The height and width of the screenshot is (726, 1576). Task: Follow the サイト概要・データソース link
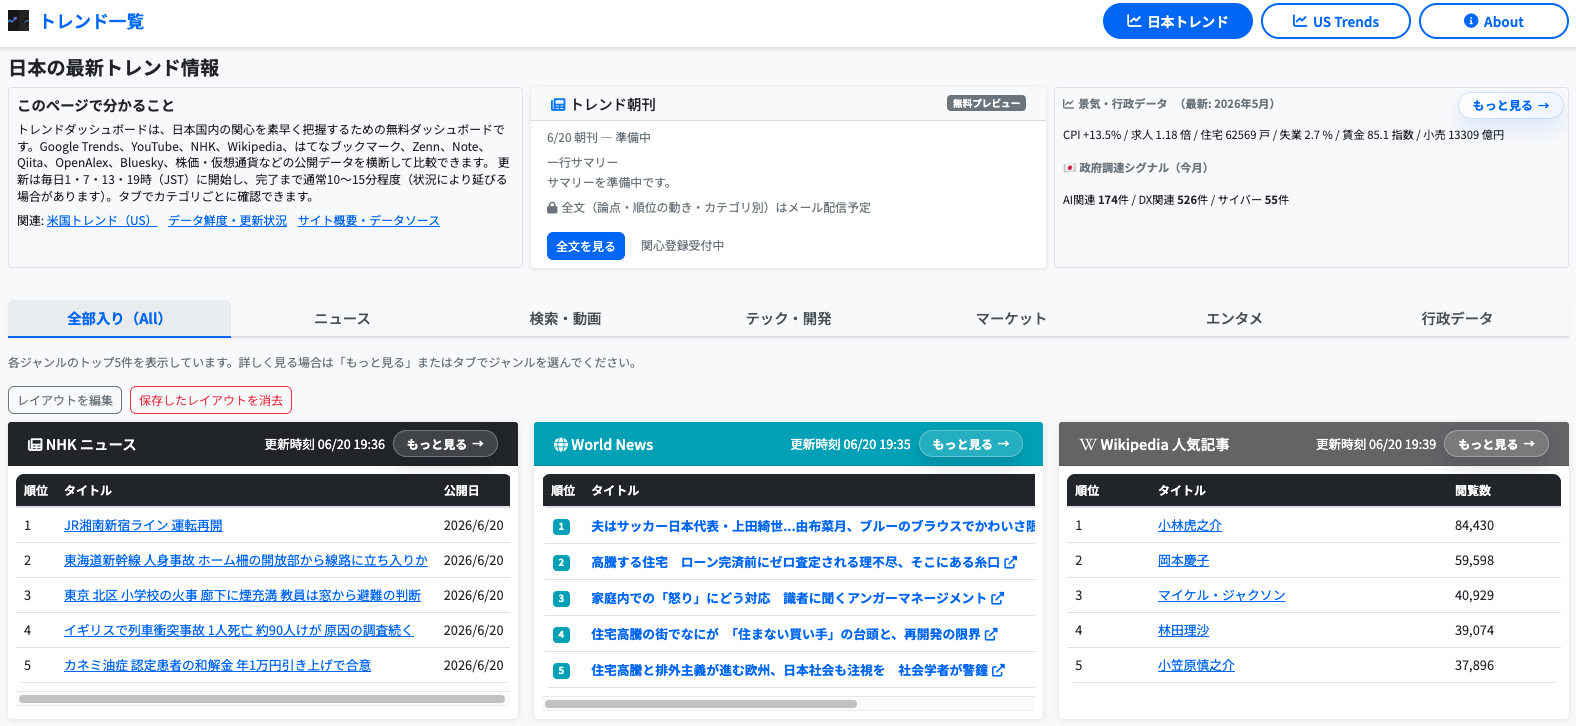point(369,221)
